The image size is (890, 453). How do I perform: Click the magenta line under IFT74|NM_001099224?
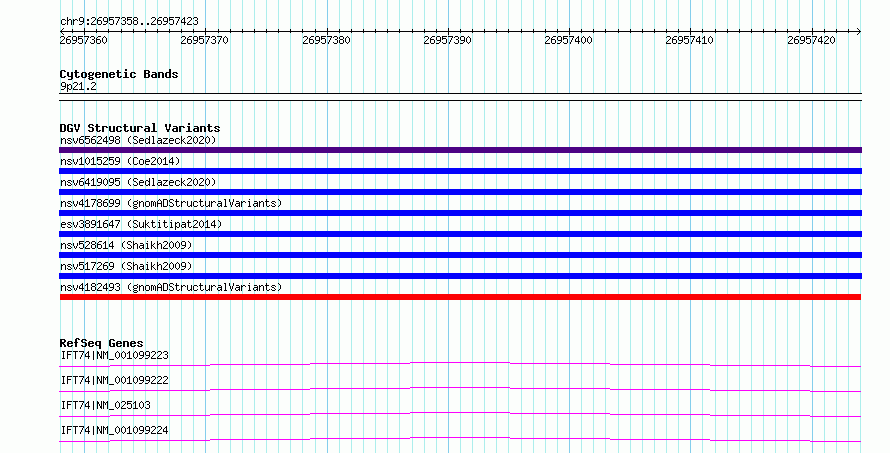tap(460, 439)
